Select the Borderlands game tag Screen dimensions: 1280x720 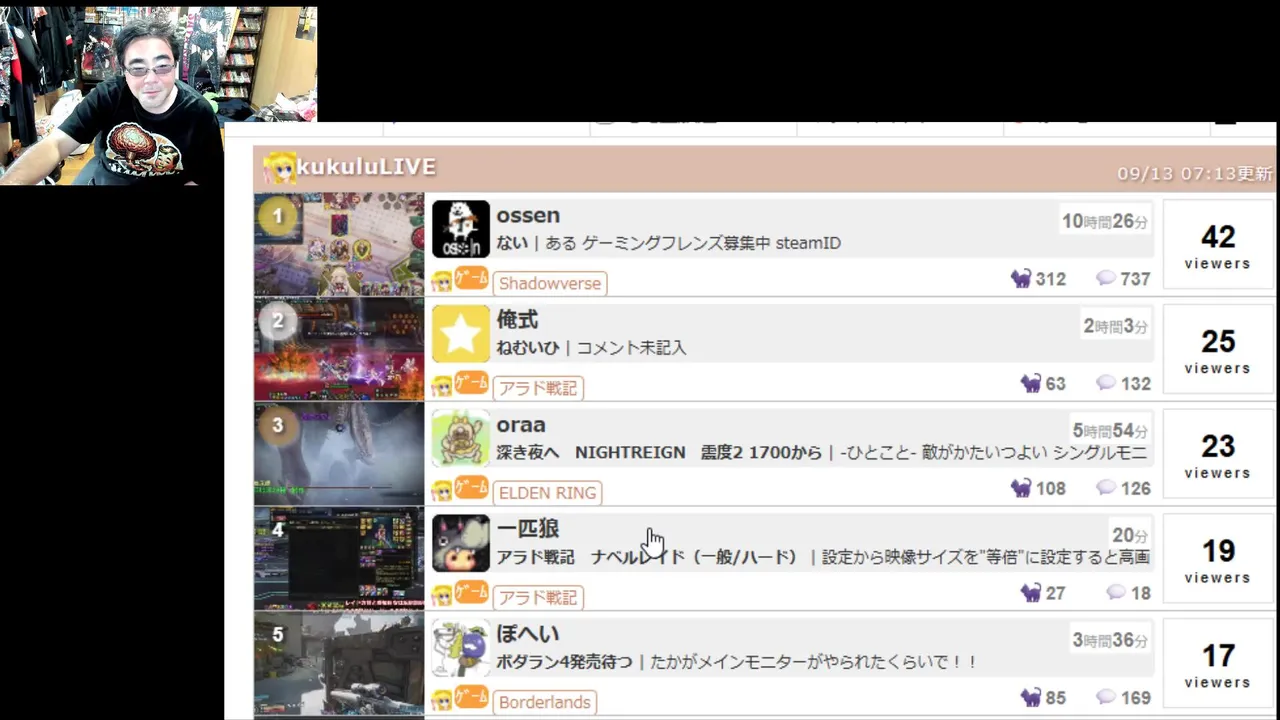pyautogui.click(x=544, y=702)
